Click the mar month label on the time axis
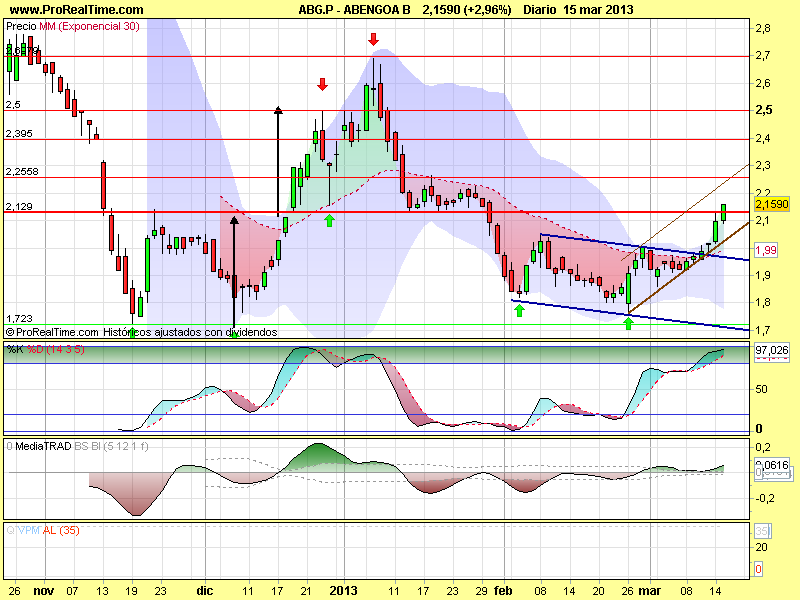Screen dimensions: 800x600 coord(649,591)
